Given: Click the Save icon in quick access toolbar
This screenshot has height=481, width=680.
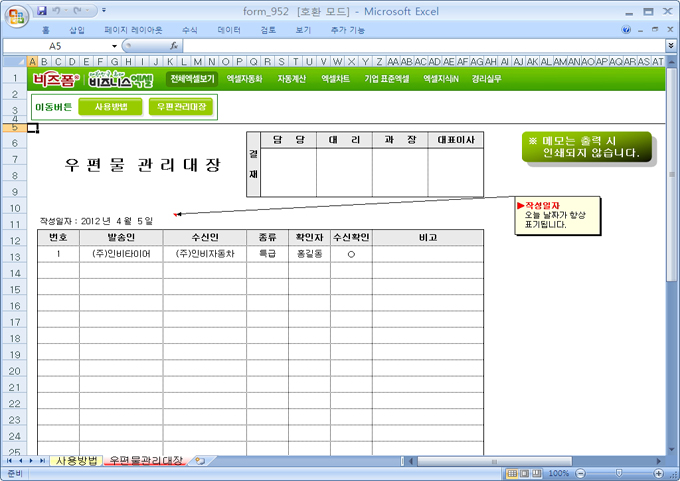Looking at the screenshot, I should (42, 10).
